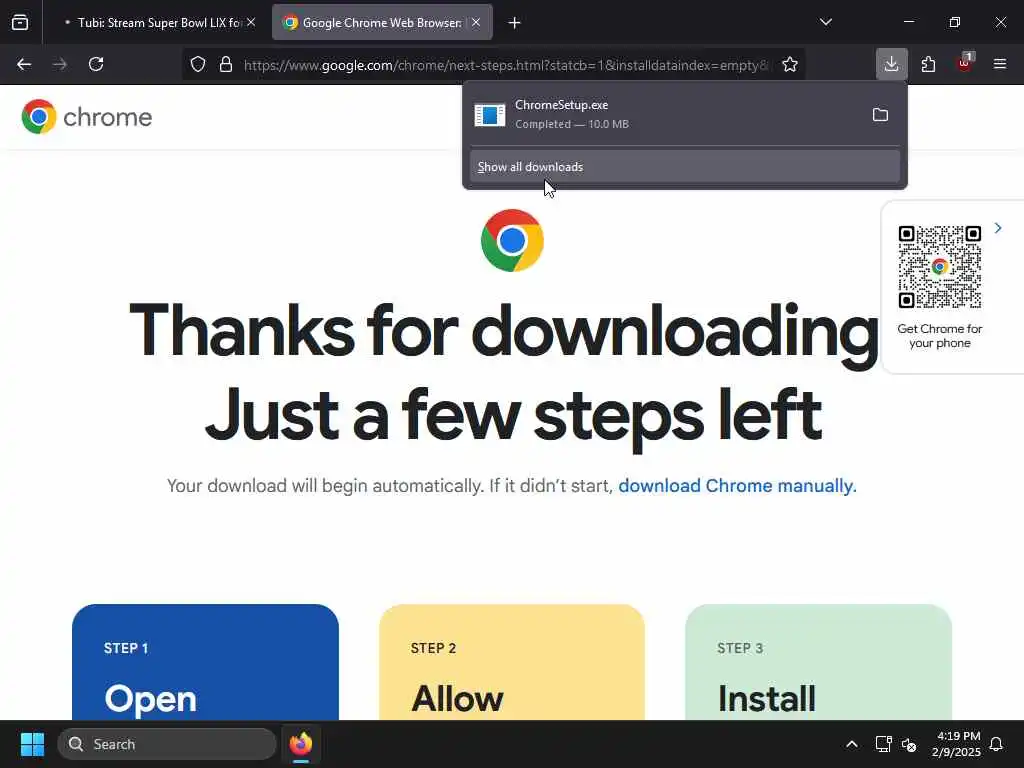Click the ChromeSetup.exe file icon
This screenshot has width=1024, height=768.
[490, 115]
